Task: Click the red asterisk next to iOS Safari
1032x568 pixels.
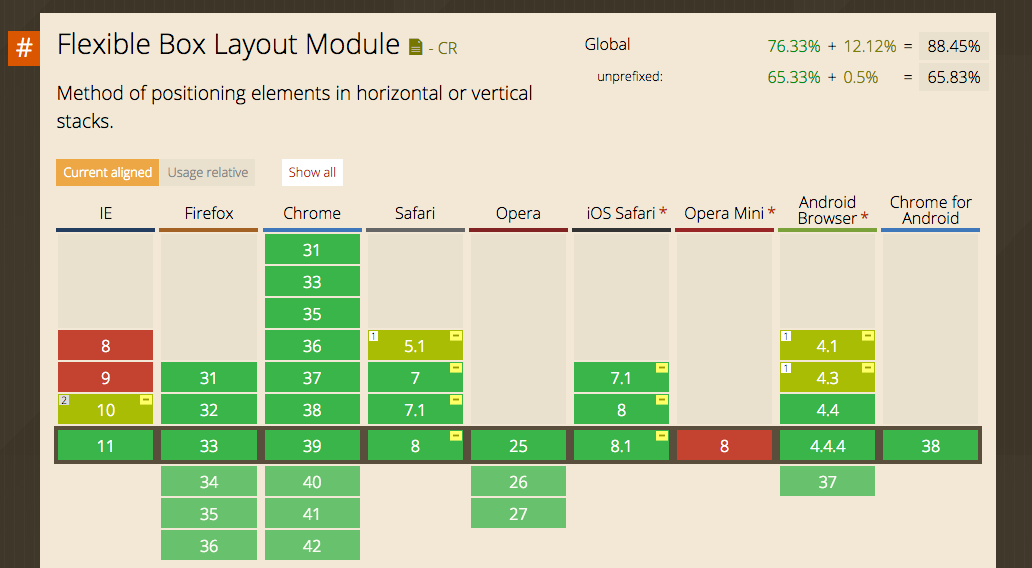Action: click(663, 213)
